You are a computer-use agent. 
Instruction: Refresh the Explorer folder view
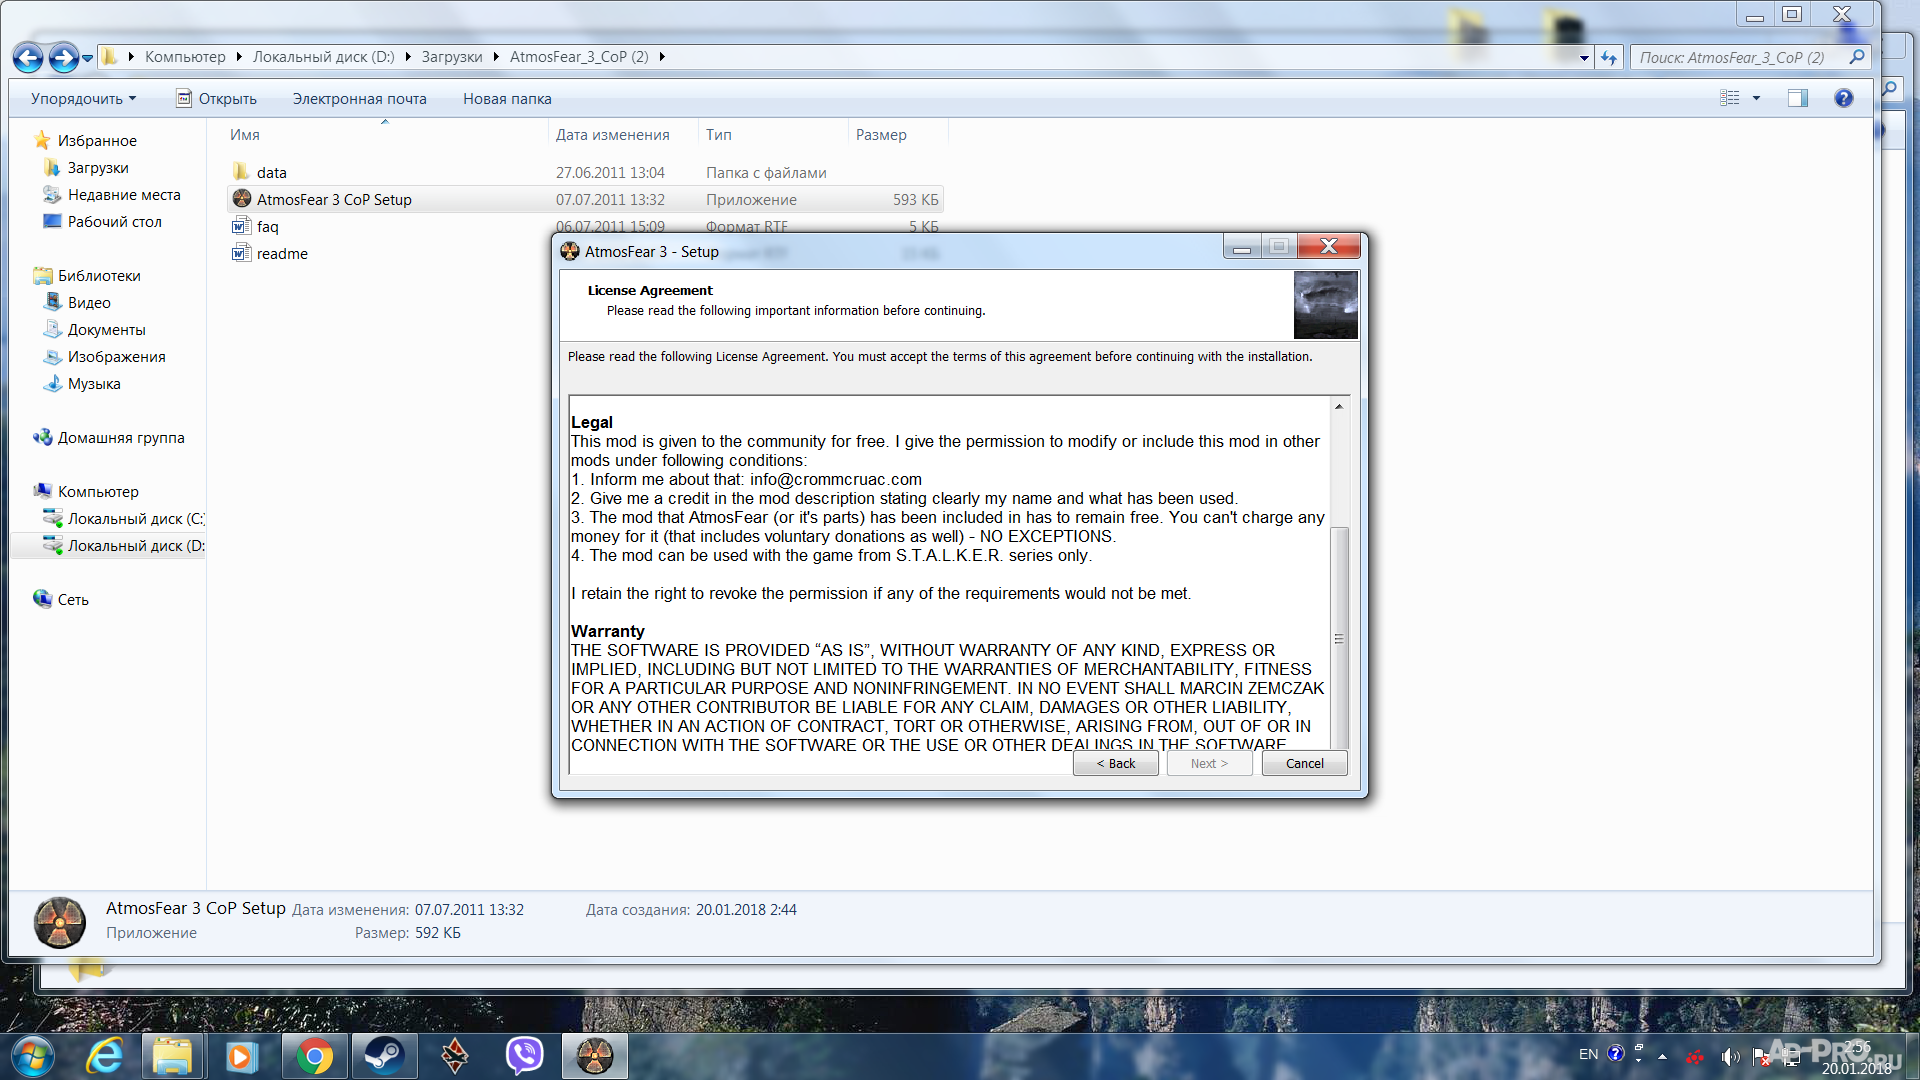coord(1608,58)
